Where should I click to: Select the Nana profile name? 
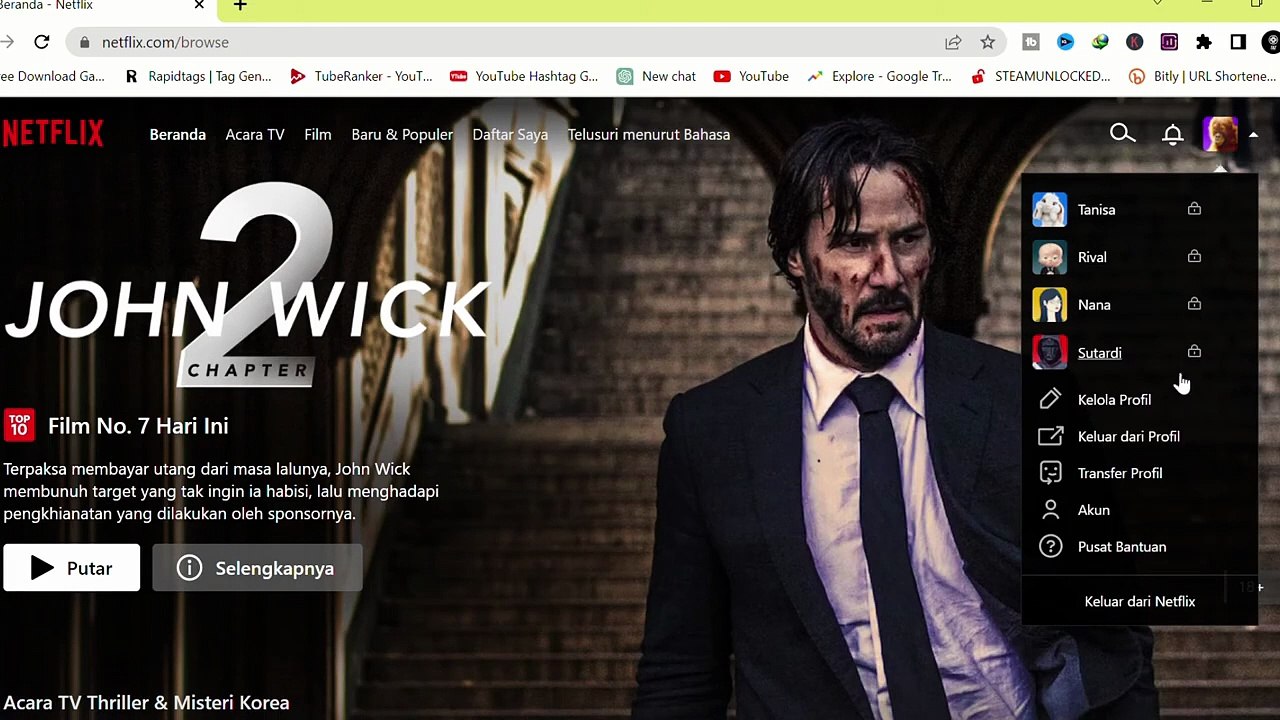[1094, 305]
